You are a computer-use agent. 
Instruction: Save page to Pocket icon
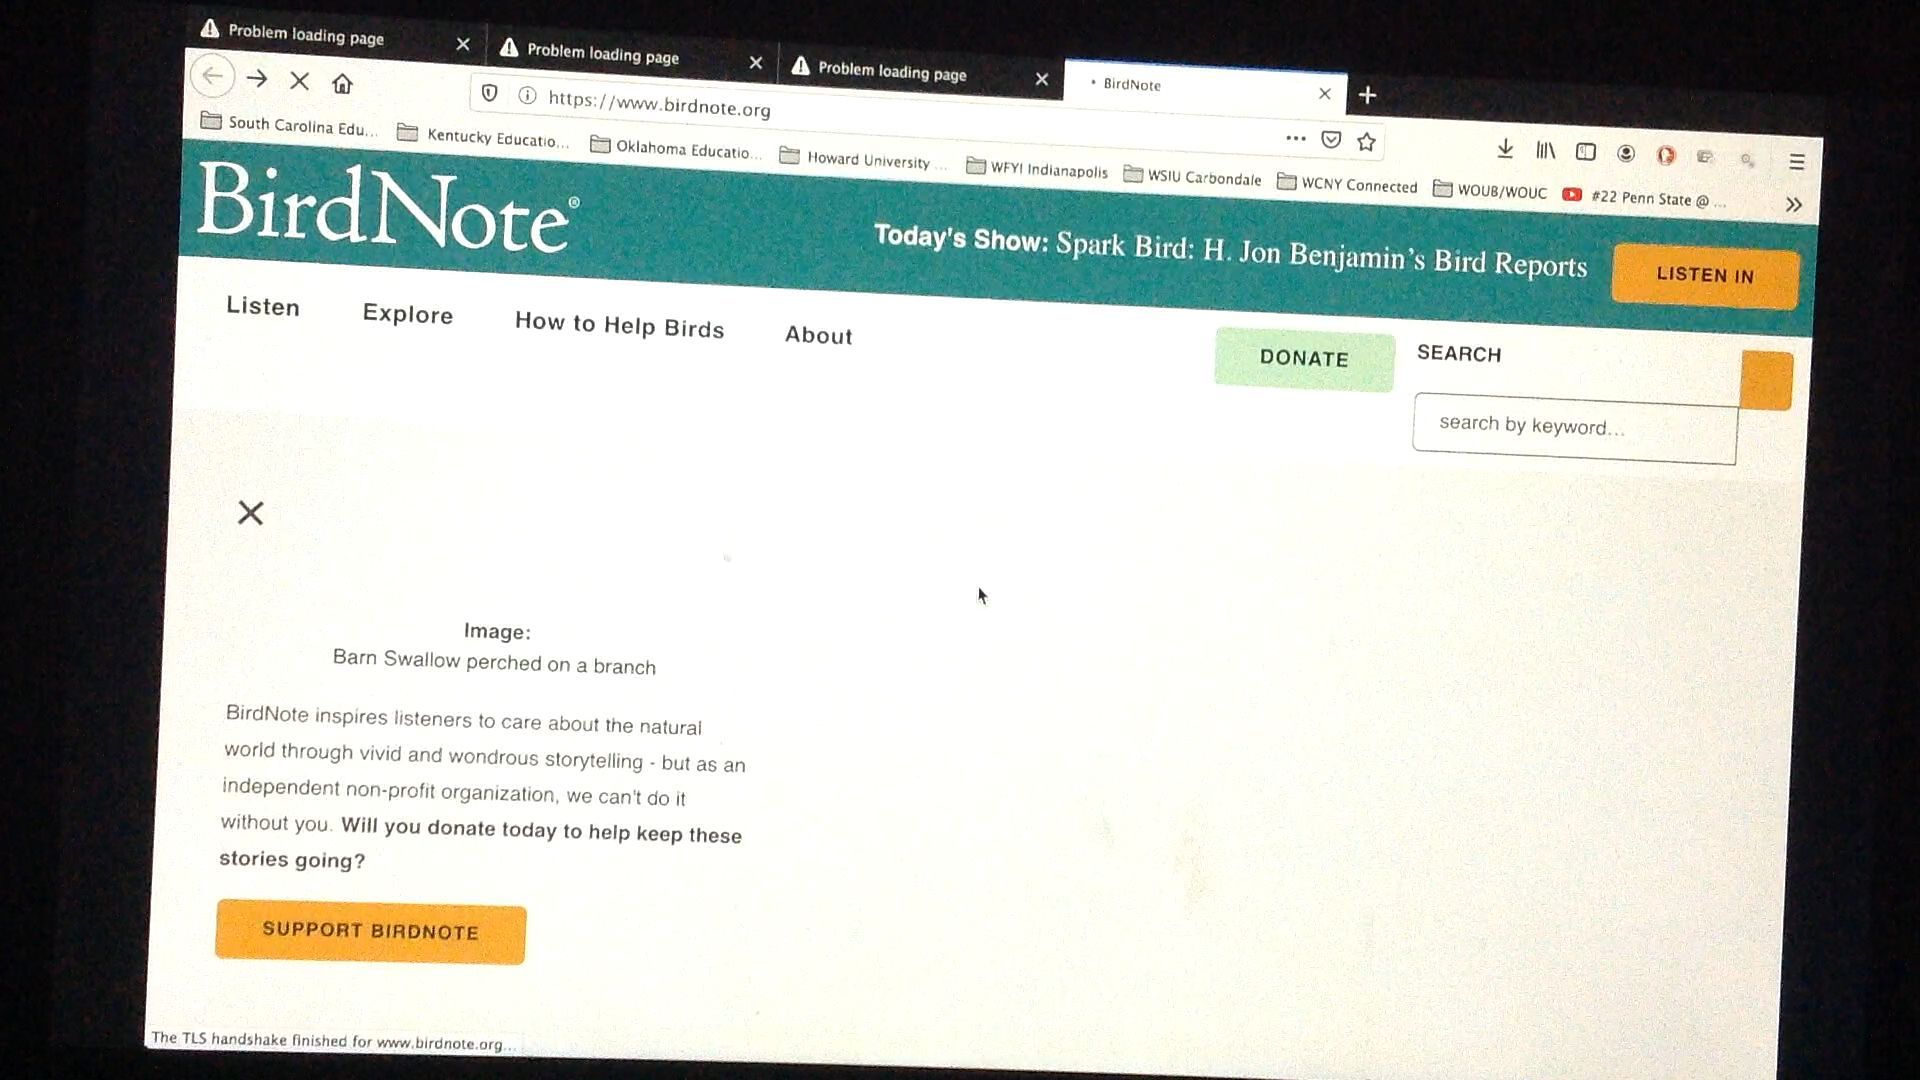click(x=1331, y=140)
